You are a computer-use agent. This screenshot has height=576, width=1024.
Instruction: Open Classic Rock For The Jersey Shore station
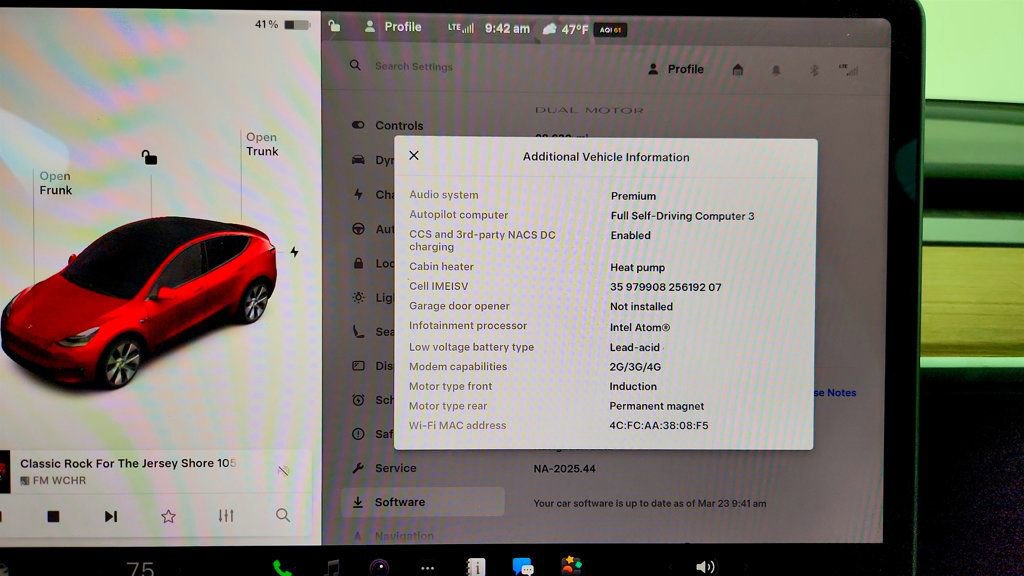point(128,463)
